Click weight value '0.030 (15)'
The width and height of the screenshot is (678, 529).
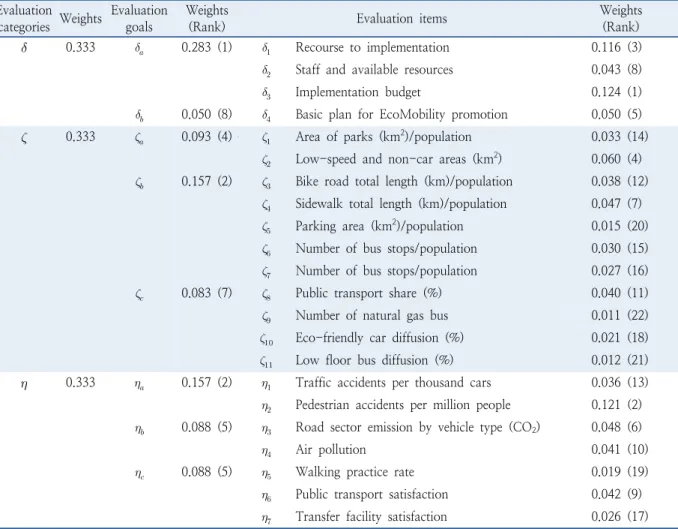[620, 248]
